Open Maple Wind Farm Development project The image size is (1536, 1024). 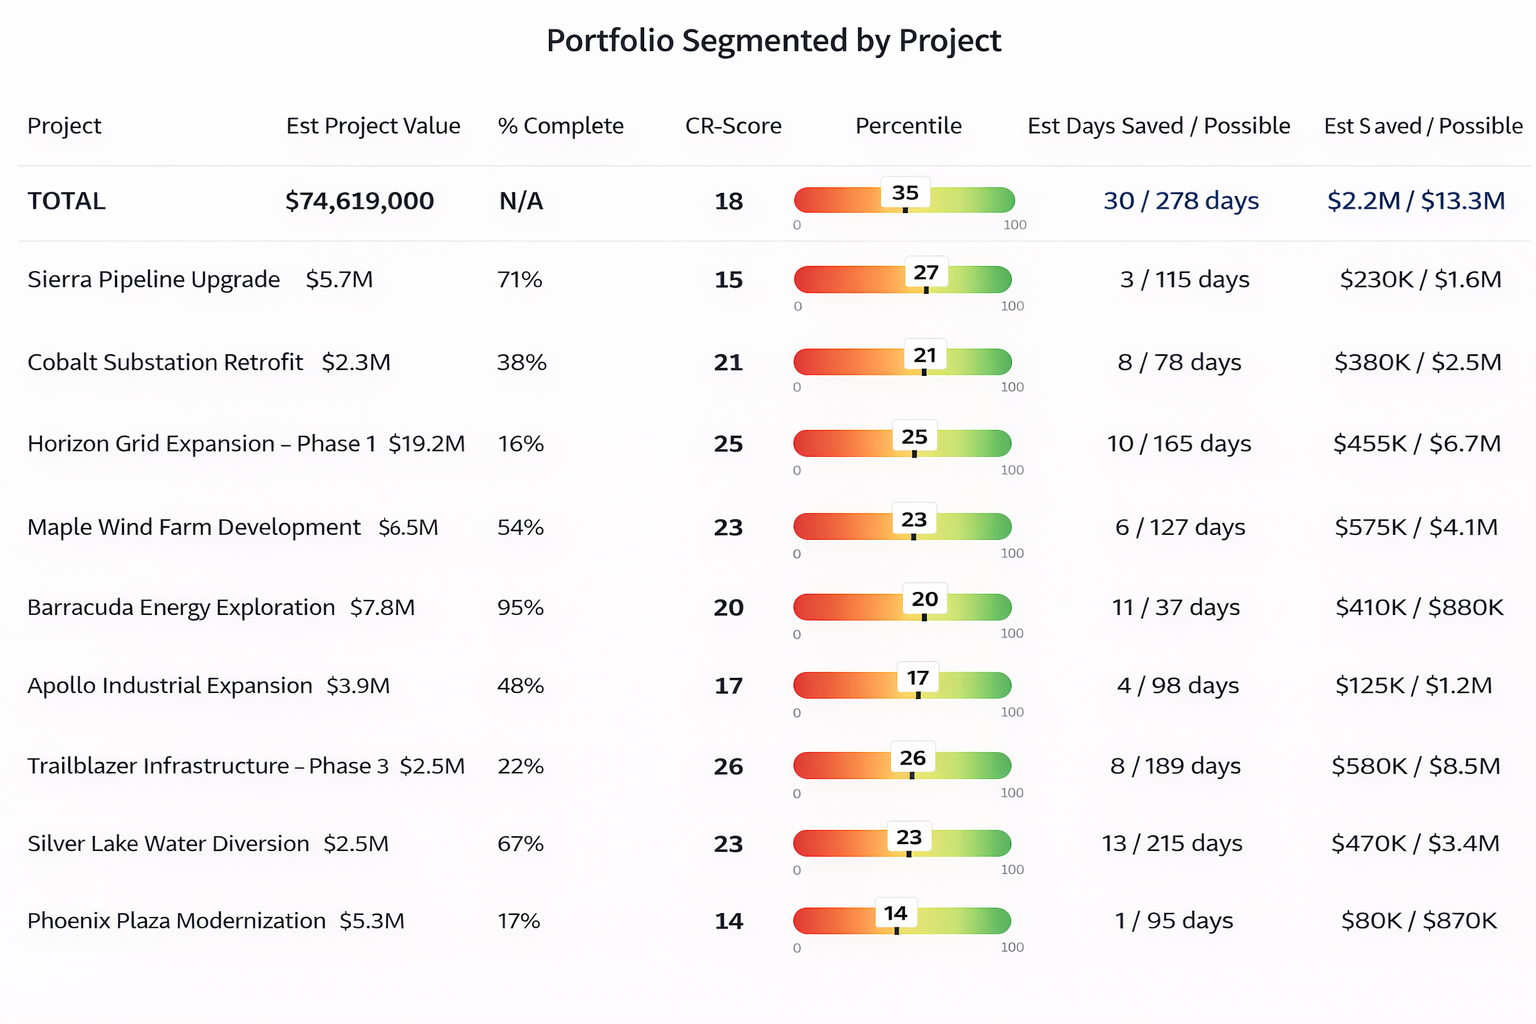click(193, 527)
